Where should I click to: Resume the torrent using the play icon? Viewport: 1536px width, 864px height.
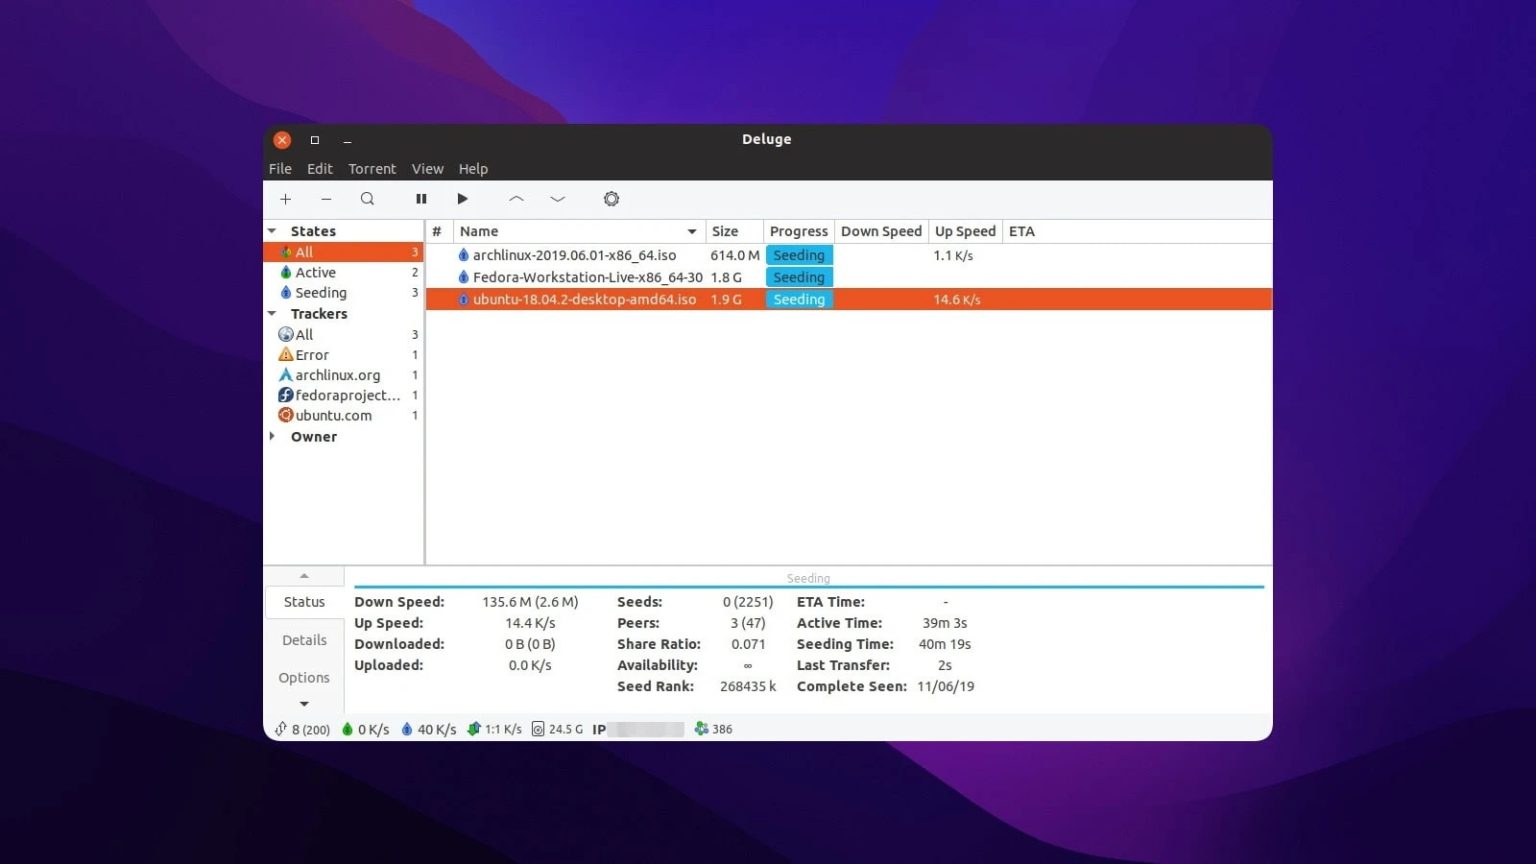coord(462,199)
